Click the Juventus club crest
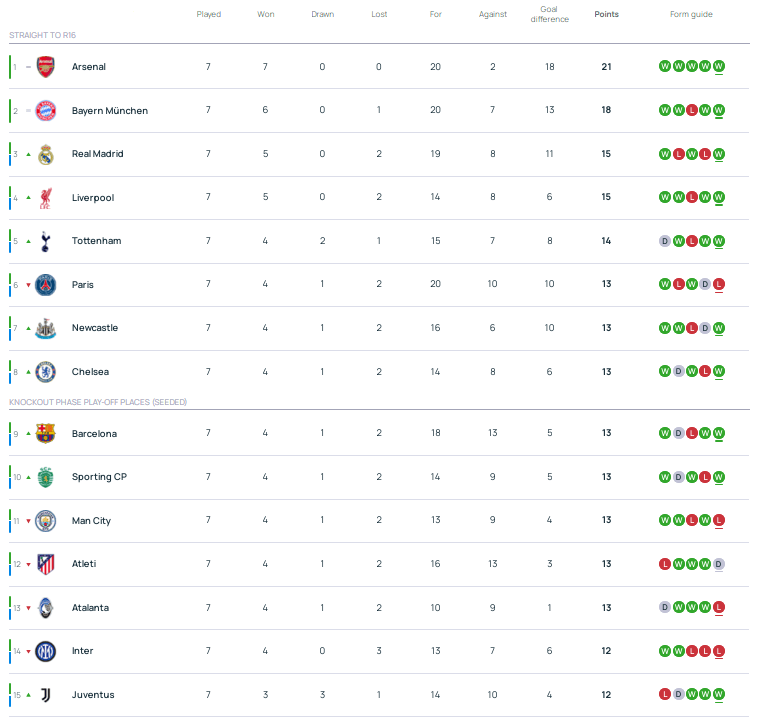The image size is (757, 721). coord(45,695)
